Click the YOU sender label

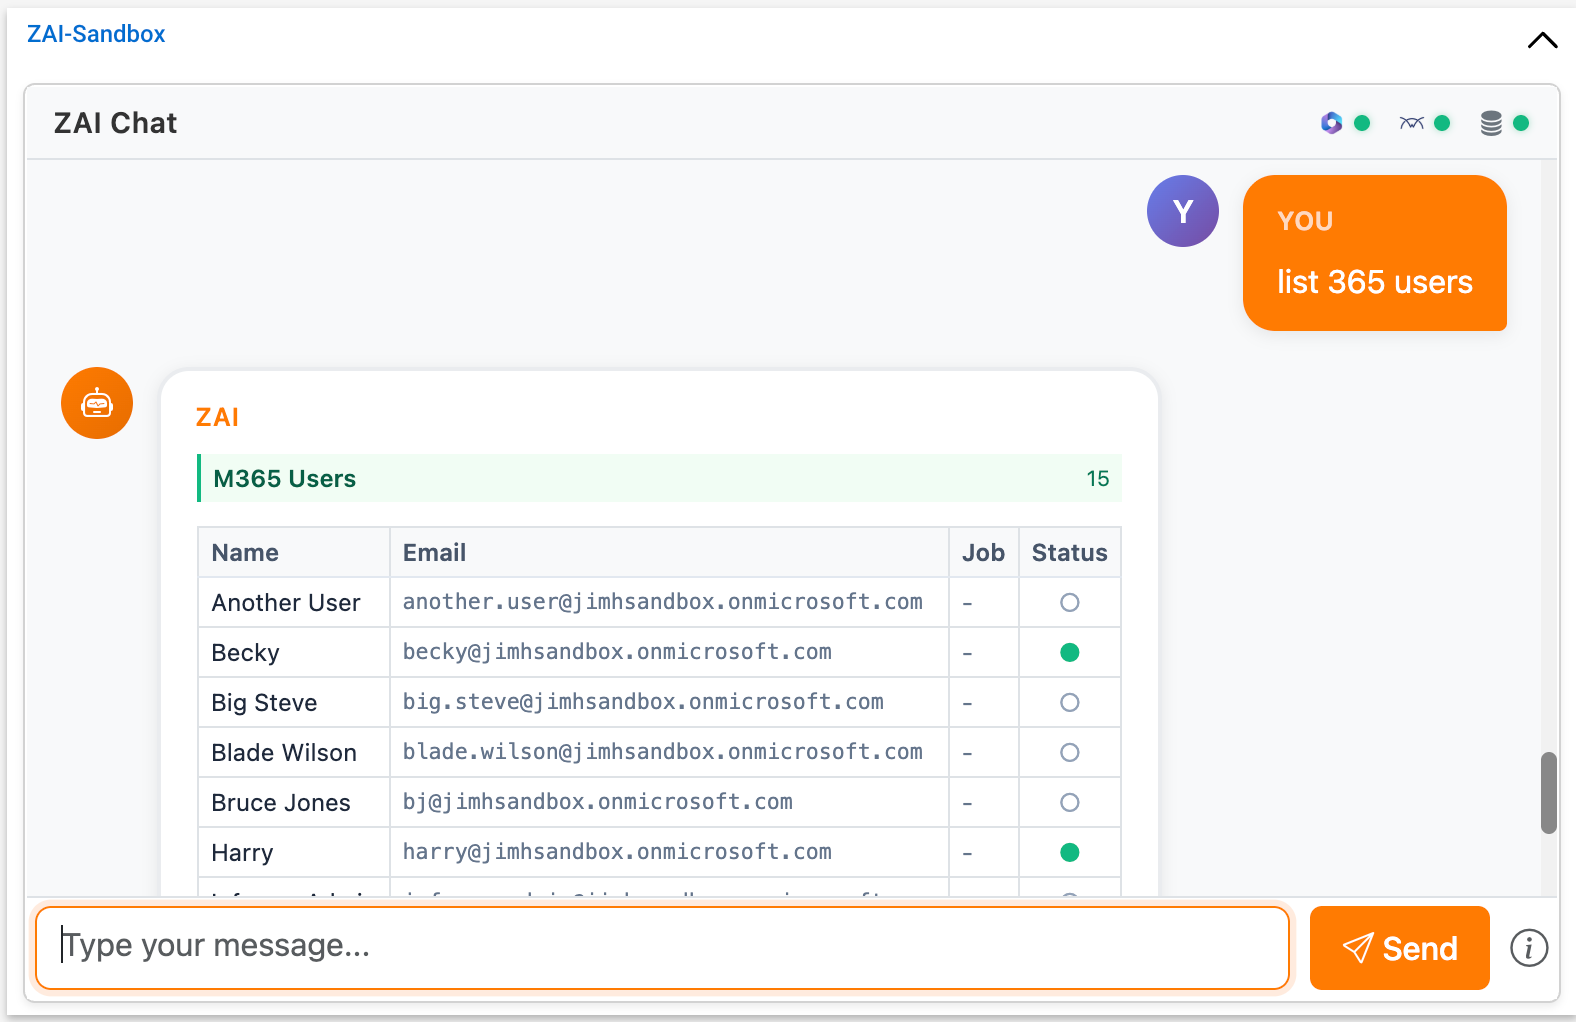(1305, 221)
